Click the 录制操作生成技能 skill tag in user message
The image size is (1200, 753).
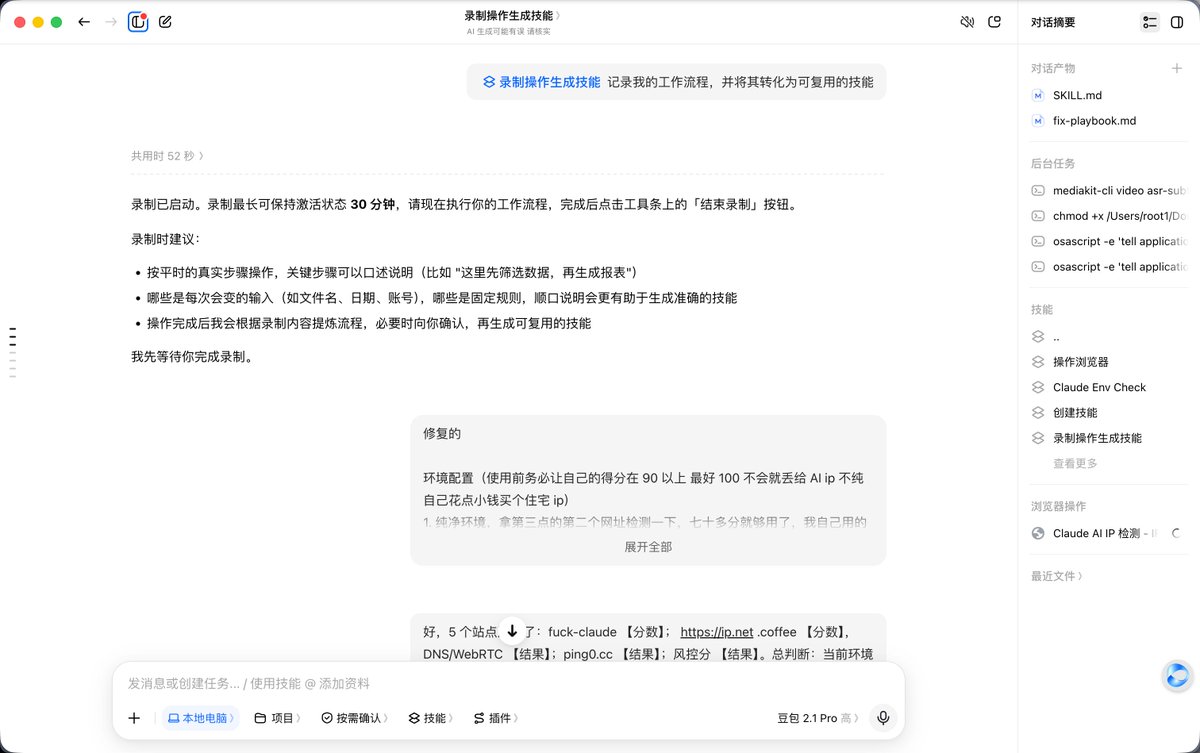541,82
